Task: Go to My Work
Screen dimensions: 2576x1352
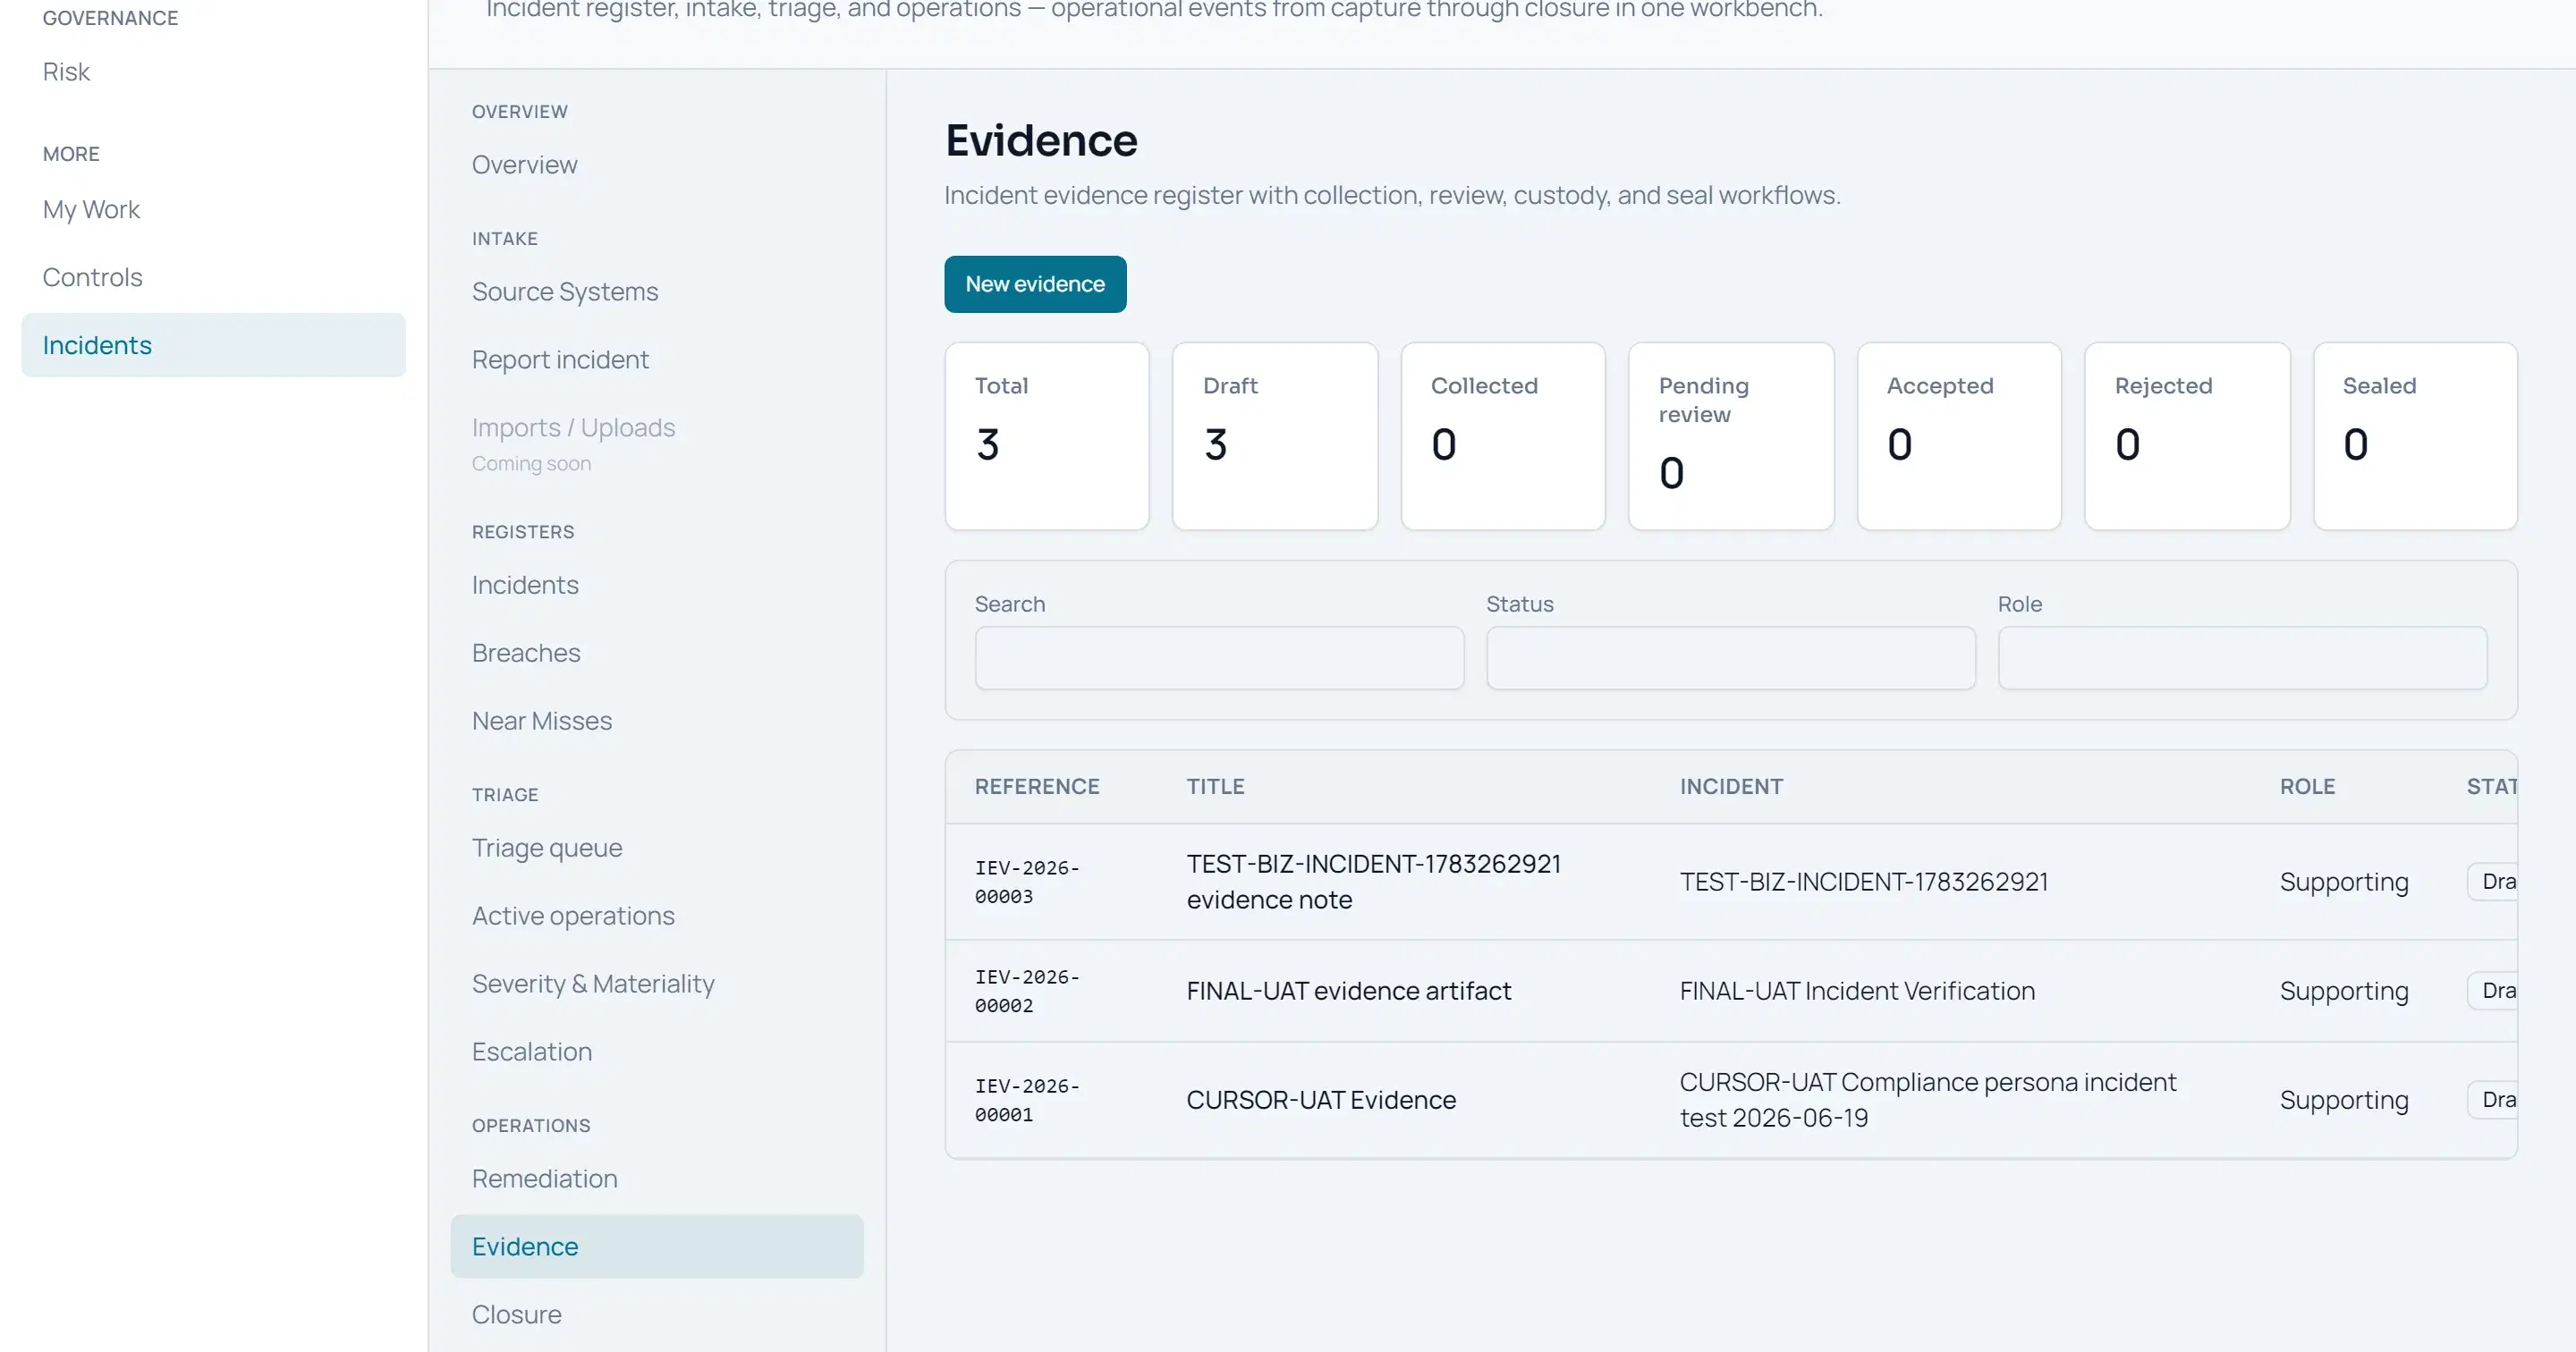Action: coord(91,209)
